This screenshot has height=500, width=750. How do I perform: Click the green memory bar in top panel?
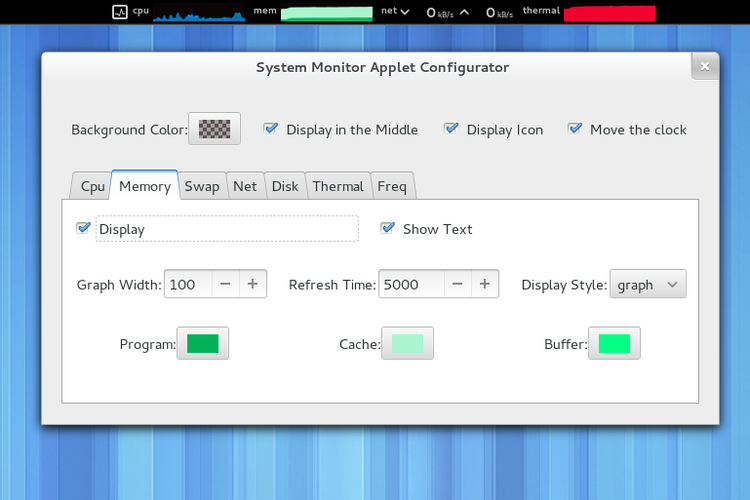325,13
